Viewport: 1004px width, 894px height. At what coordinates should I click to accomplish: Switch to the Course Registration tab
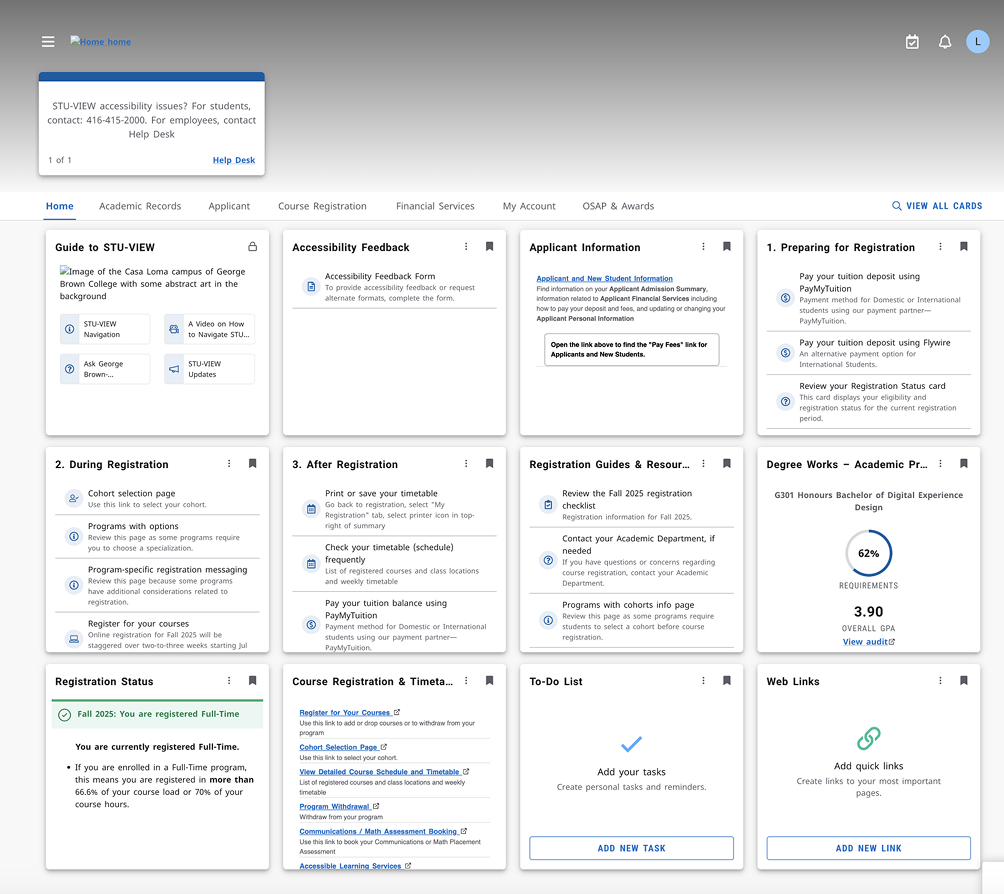tap(322, 206)
